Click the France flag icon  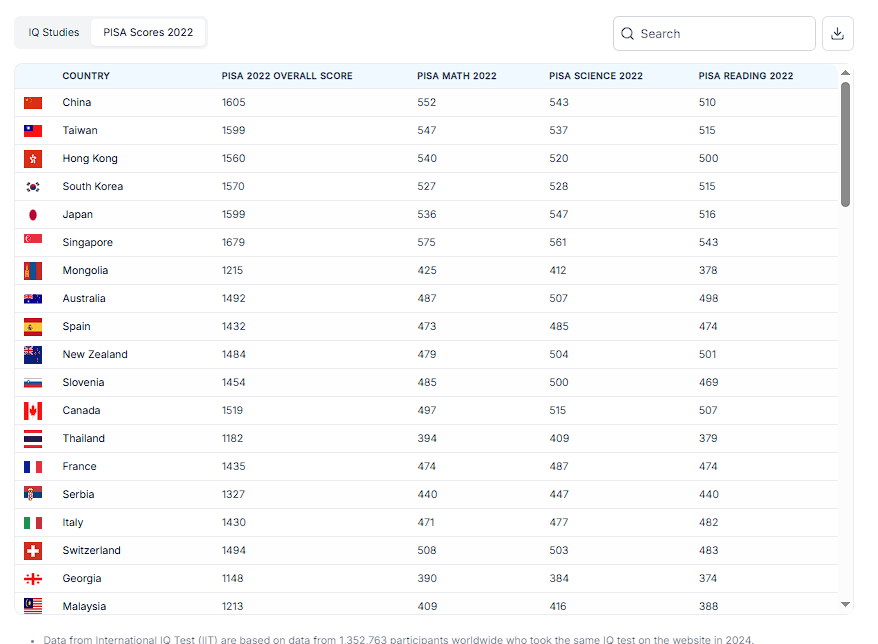[33, 466]
